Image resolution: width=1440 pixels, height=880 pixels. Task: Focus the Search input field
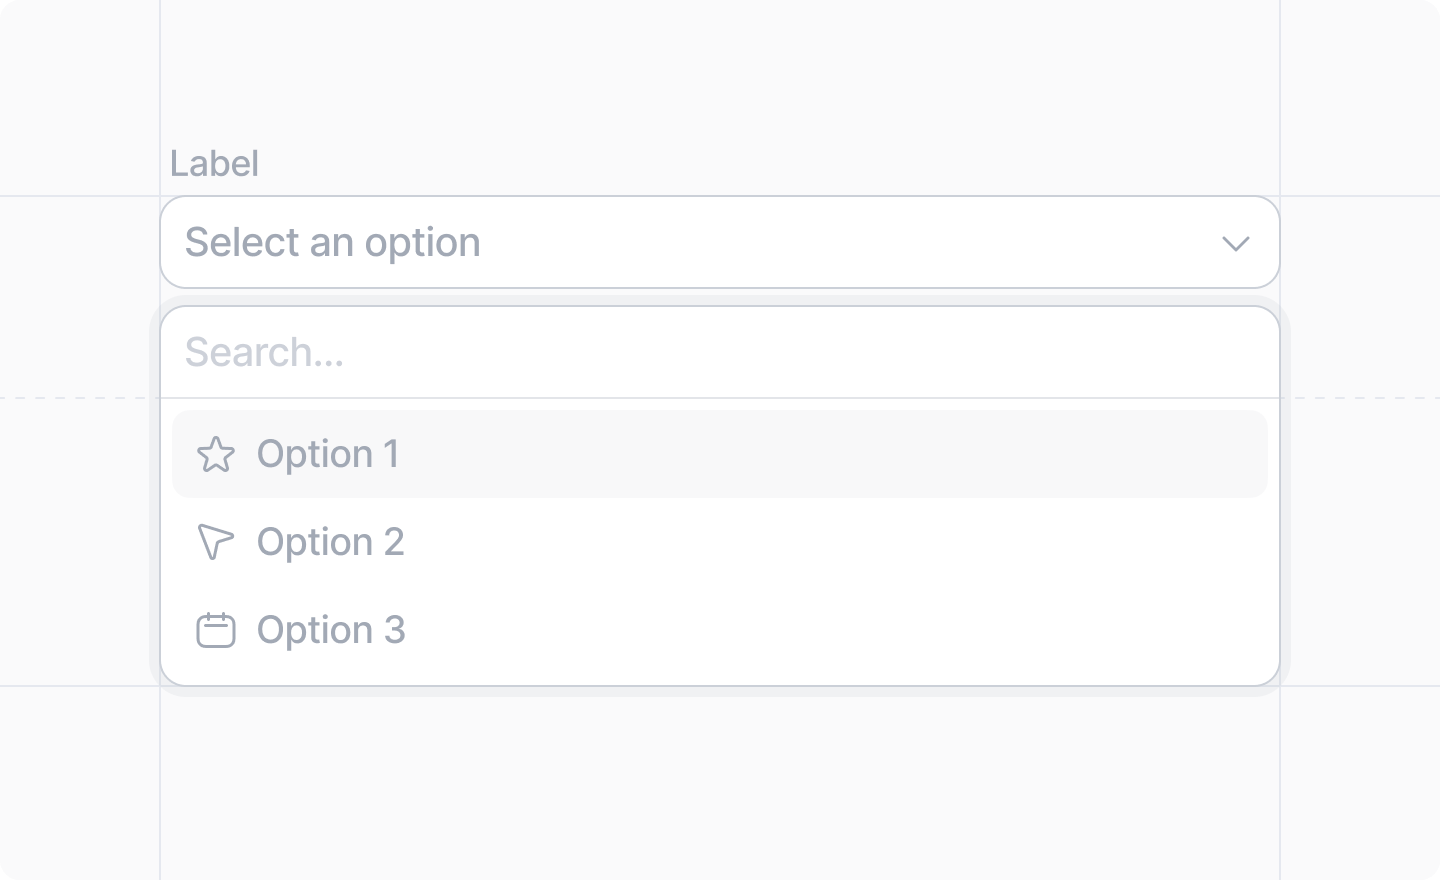(719, 352)
